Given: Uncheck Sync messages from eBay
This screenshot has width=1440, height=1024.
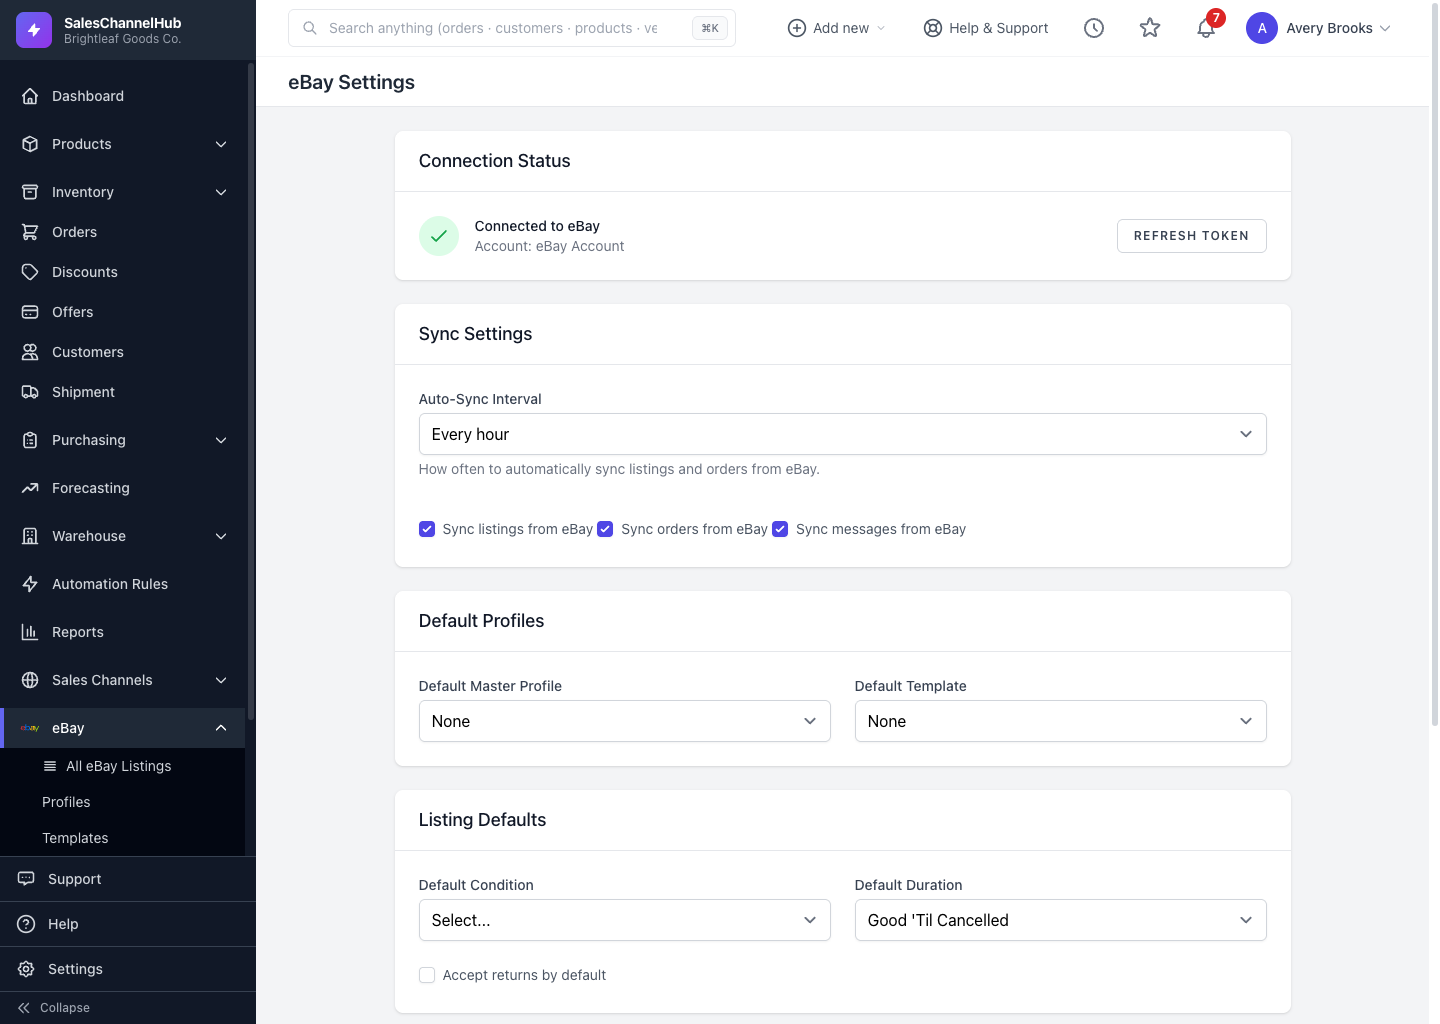Looking at the screenshot, I should [x=780, y=529].
